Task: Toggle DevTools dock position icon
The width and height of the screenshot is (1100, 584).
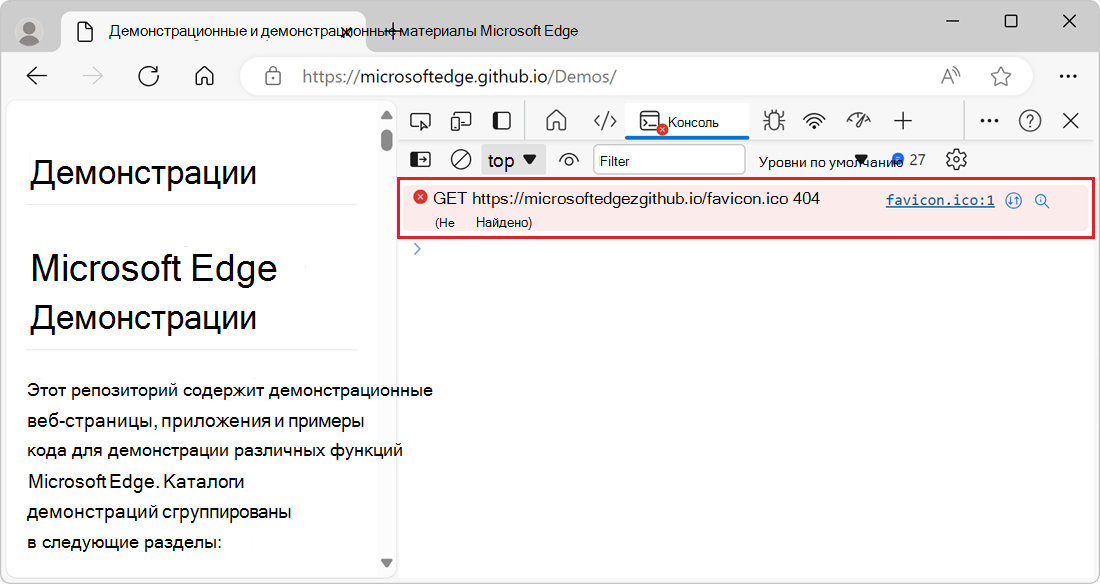Action: pos(501,120)
